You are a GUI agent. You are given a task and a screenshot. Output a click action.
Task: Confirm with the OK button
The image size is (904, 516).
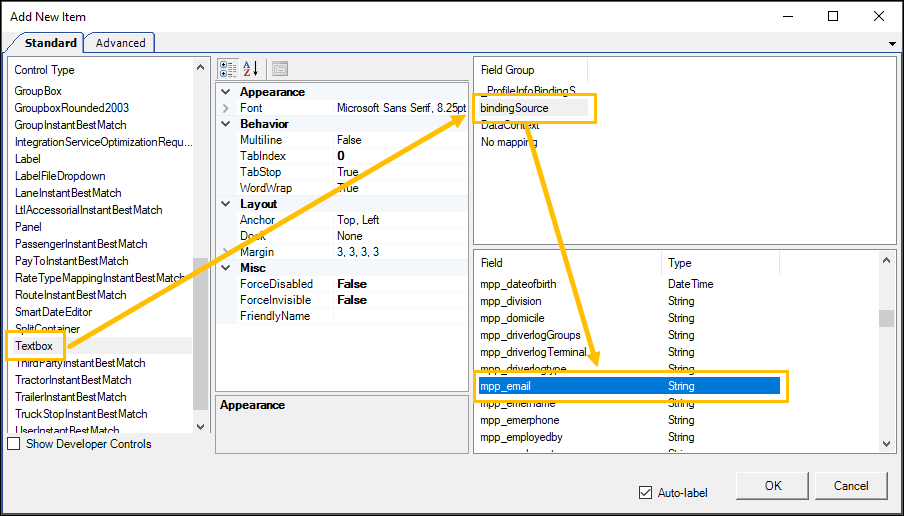click(x=773, y=486)
